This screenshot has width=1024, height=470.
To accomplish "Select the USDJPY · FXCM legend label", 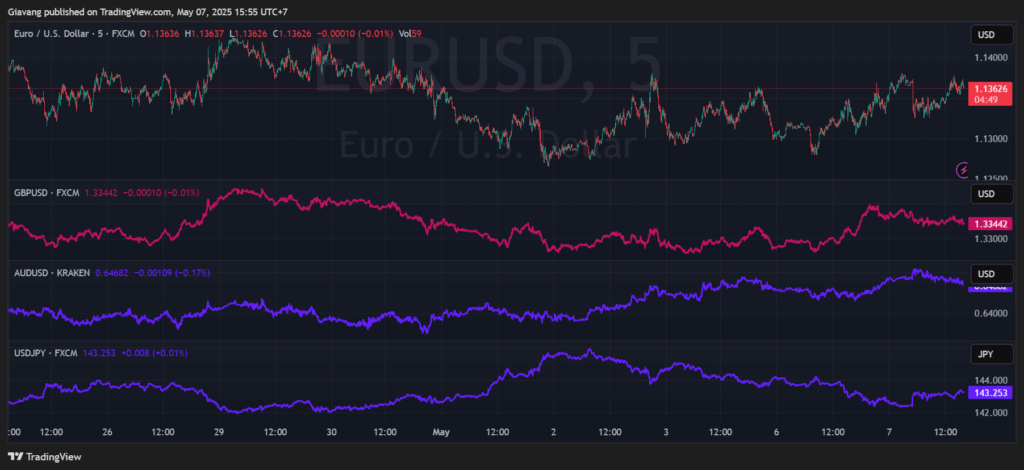I will tap(45, 353).
